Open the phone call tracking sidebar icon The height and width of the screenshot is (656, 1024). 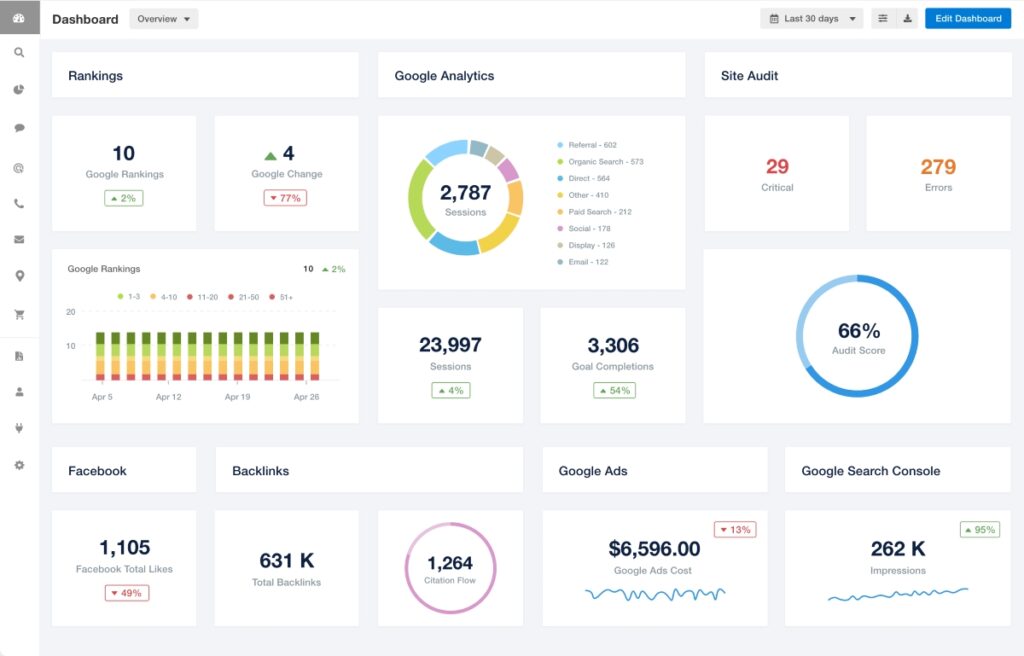19,204
